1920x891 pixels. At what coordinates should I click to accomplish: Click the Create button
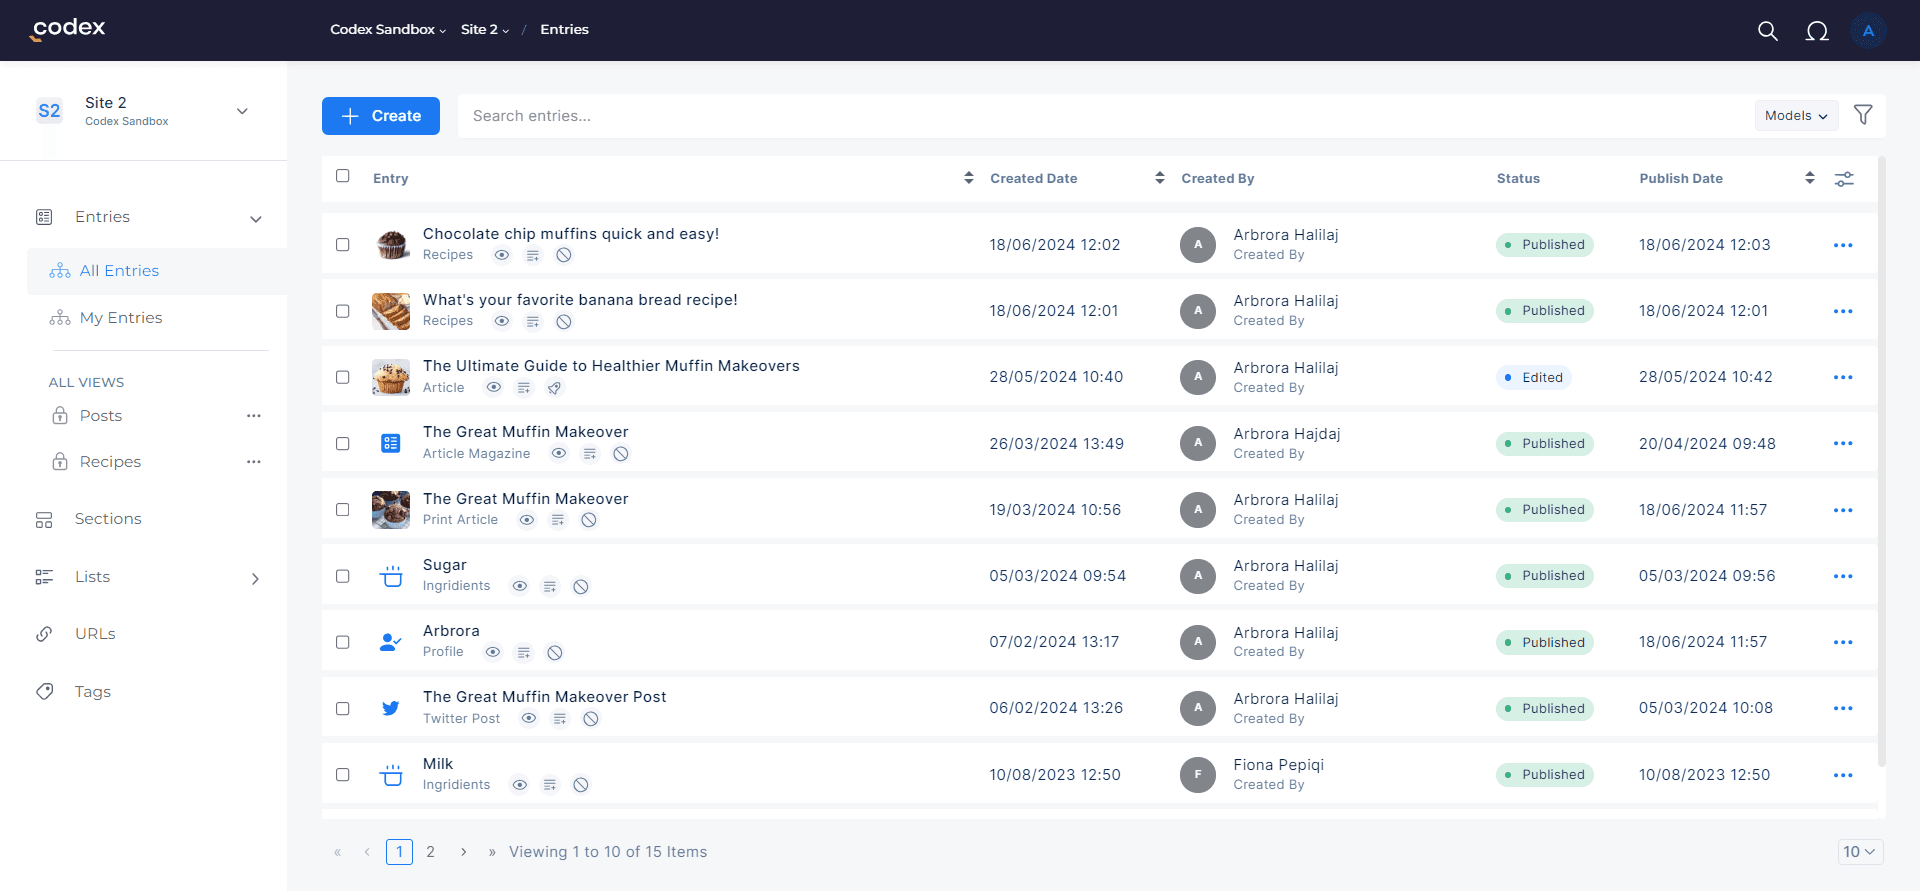tap(381, 116)
